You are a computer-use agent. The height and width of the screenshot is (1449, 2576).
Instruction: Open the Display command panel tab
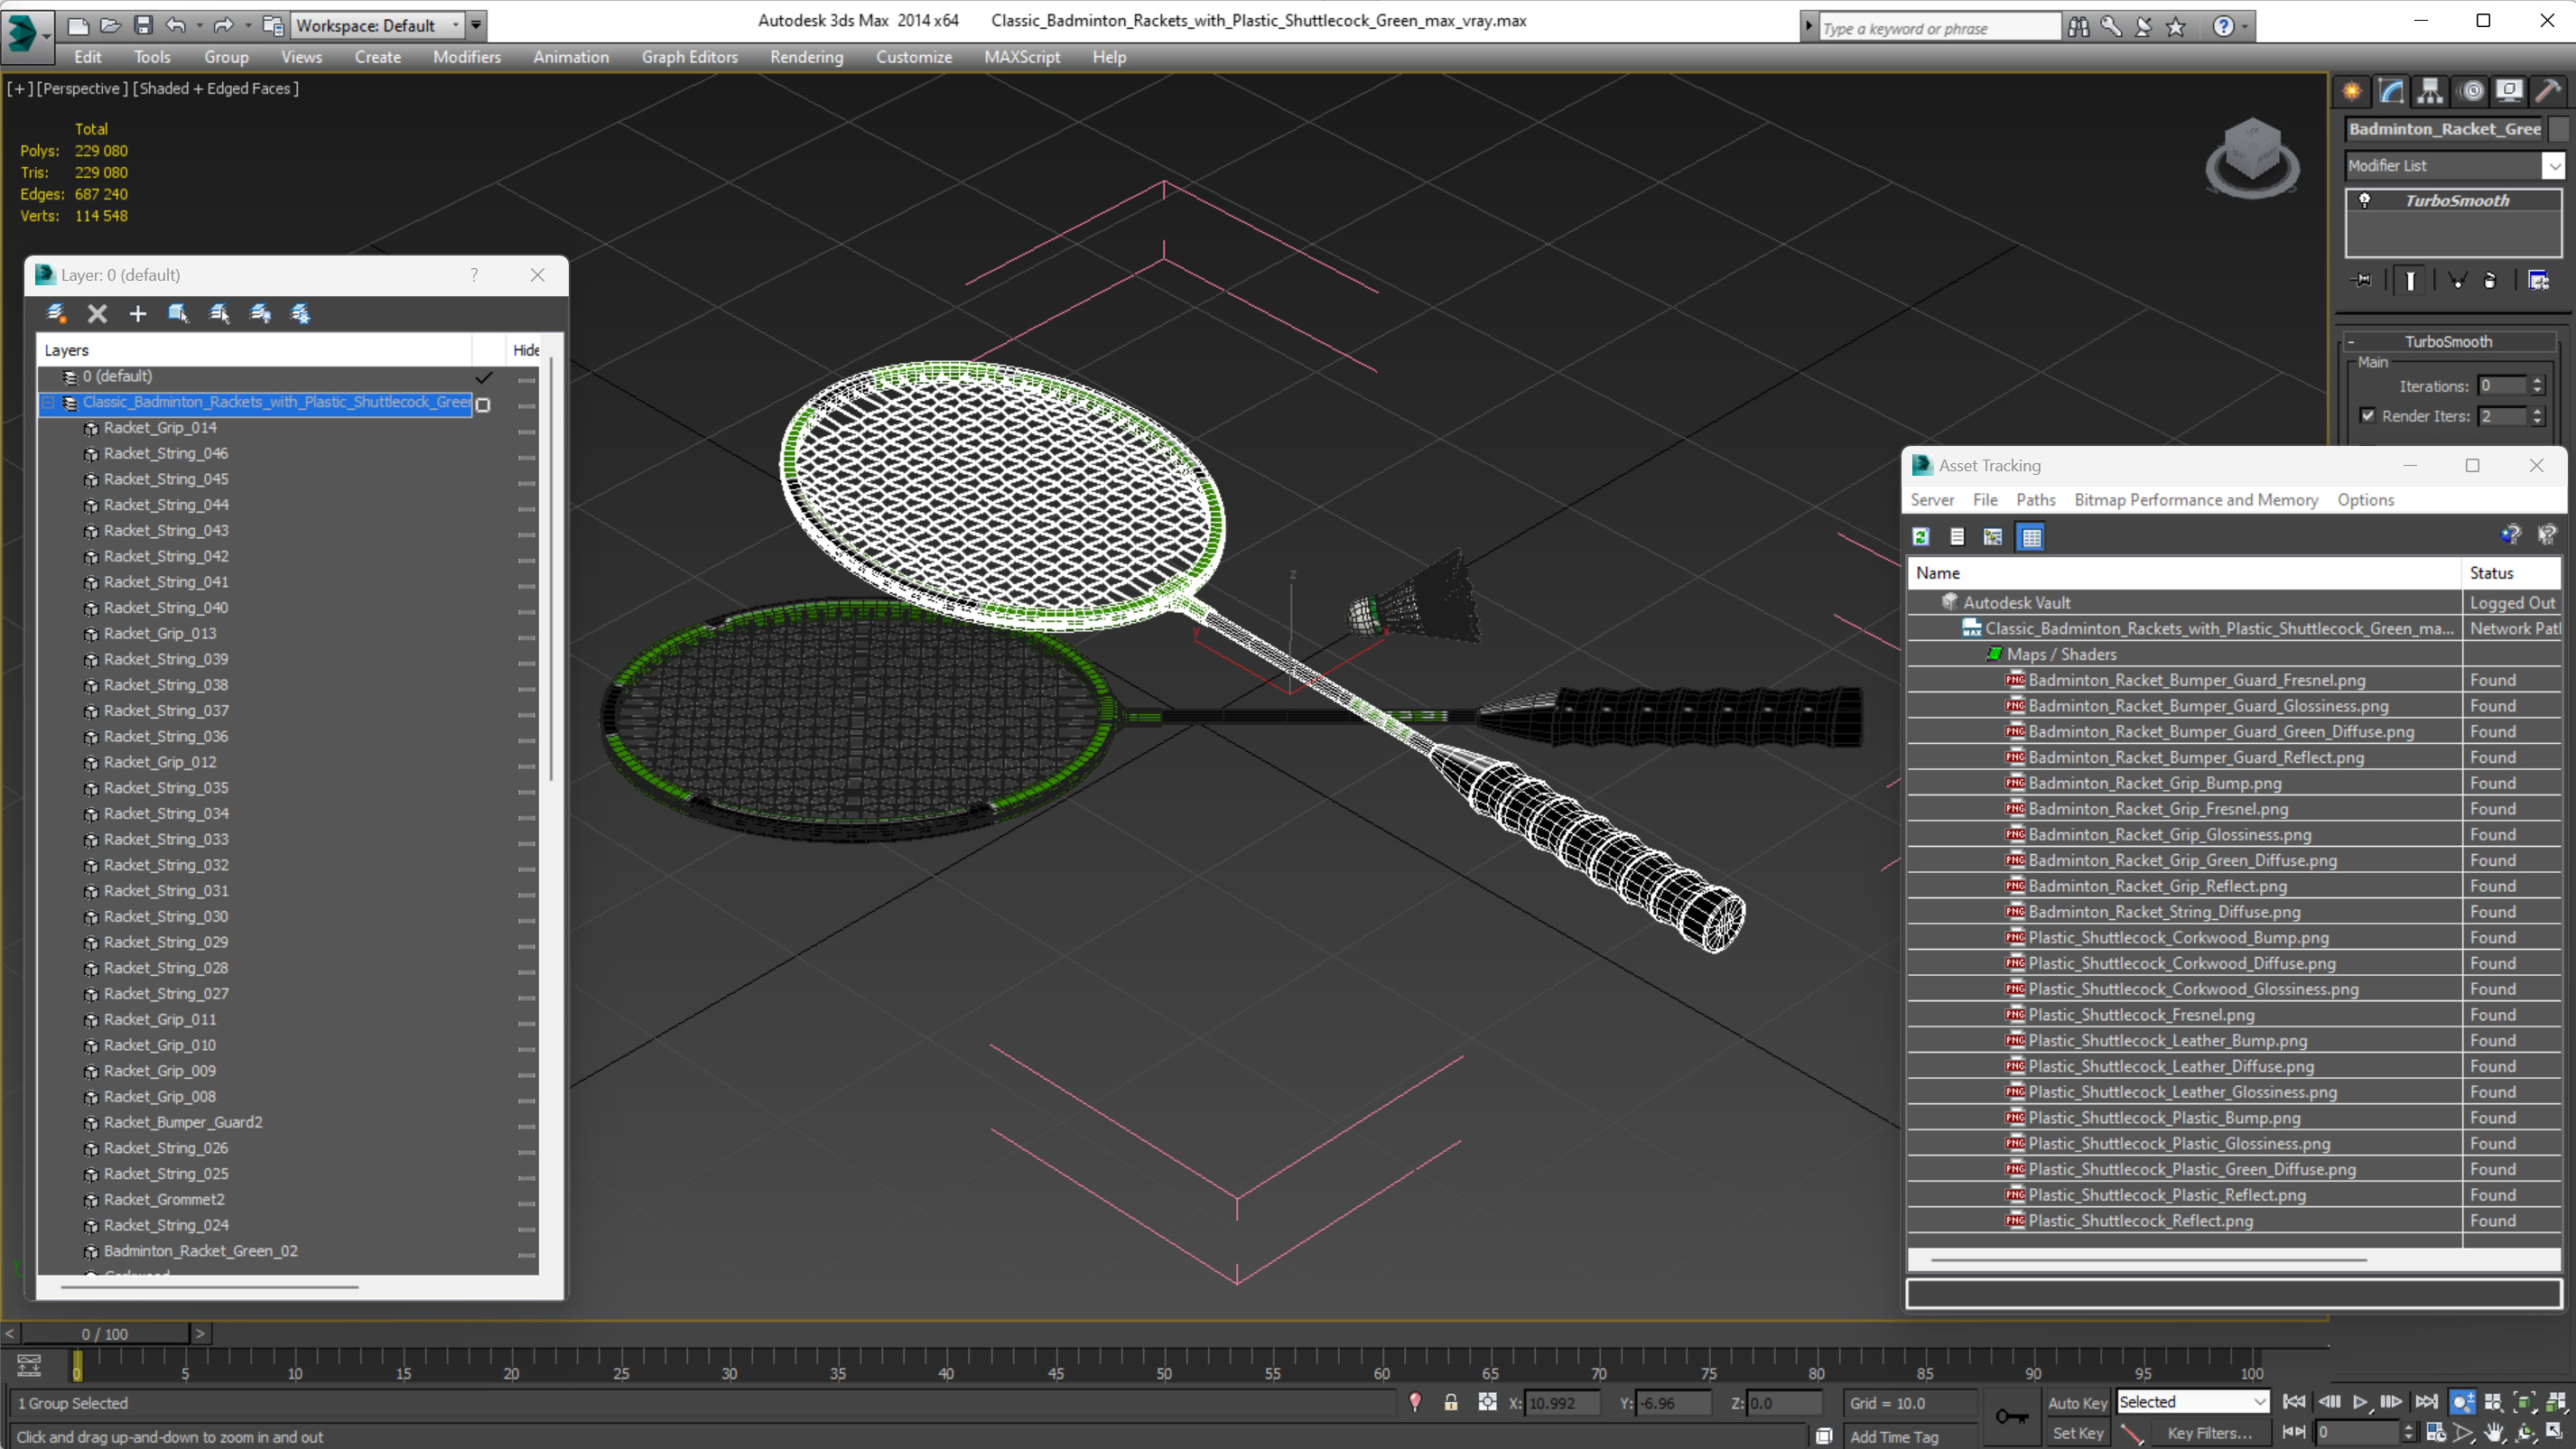(x=2509, y=91)
